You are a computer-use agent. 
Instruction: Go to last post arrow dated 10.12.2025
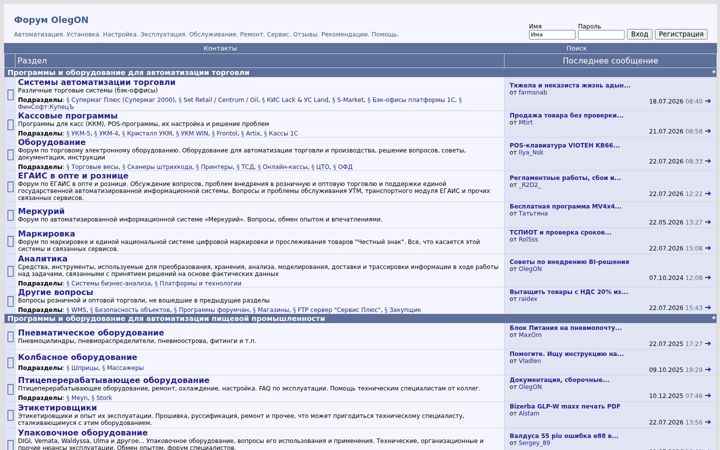pos(708,396)
